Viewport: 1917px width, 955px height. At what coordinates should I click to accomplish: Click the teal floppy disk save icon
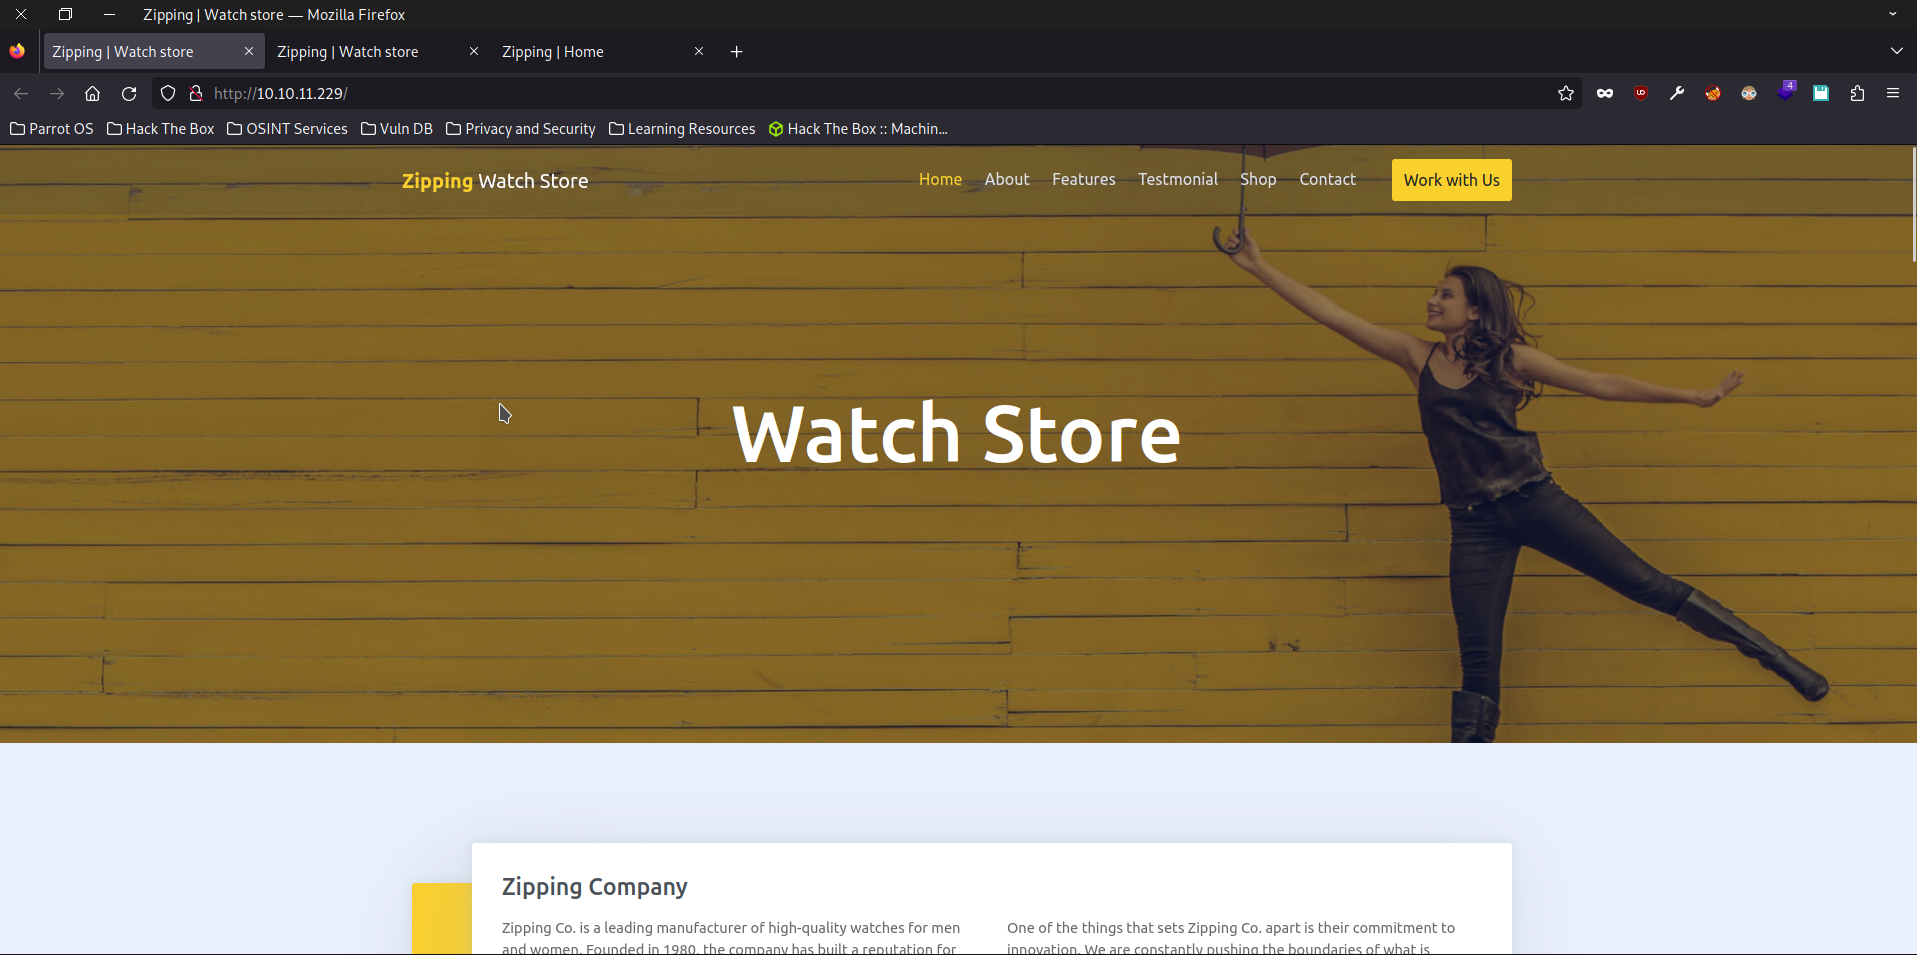click(1821, 93)
